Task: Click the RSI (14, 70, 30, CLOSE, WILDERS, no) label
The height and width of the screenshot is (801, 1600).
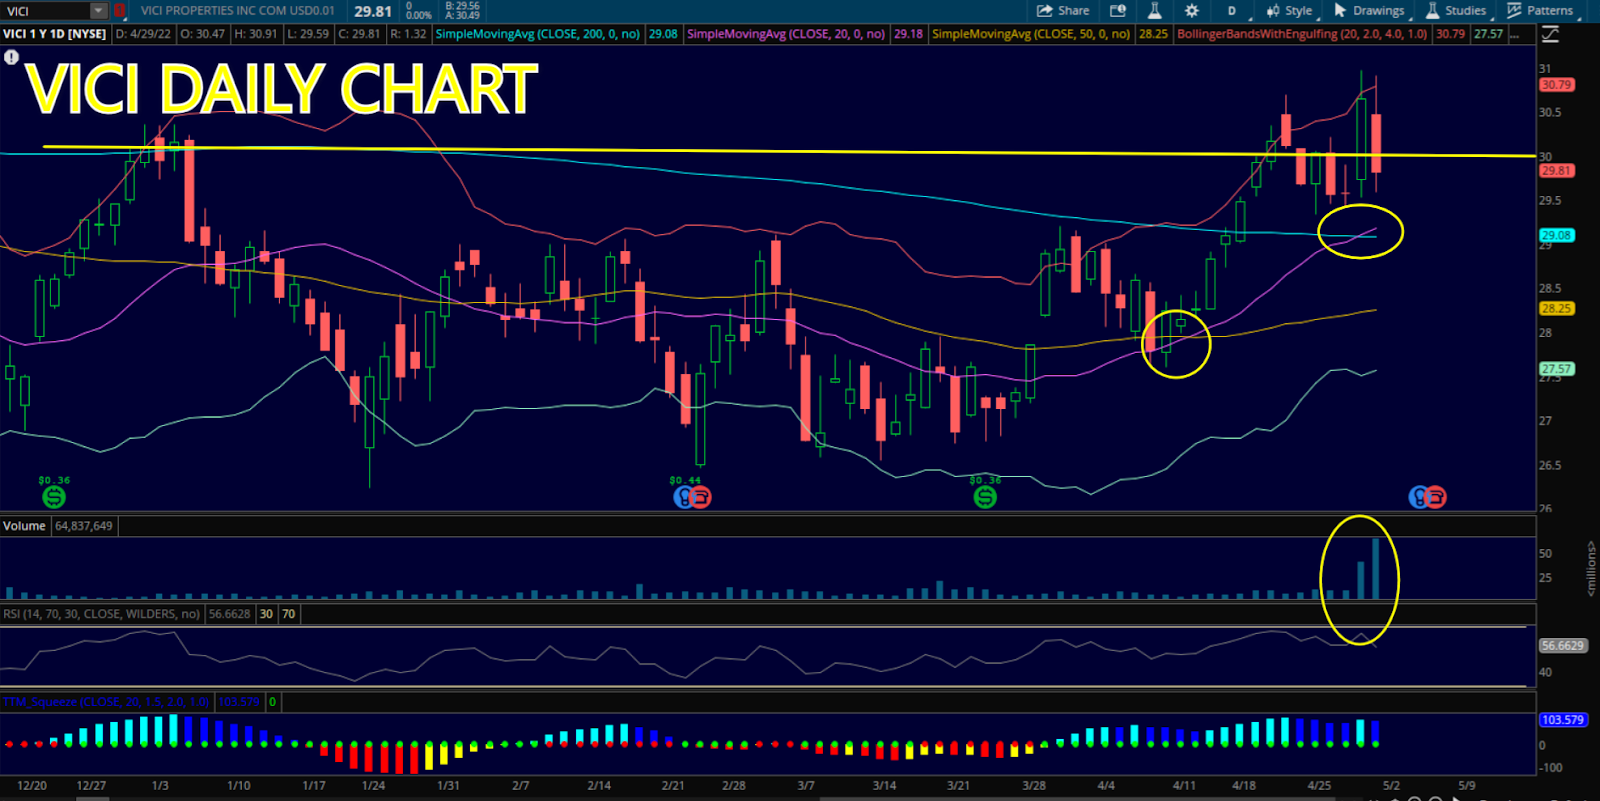Action: click(x=101, y=614)
